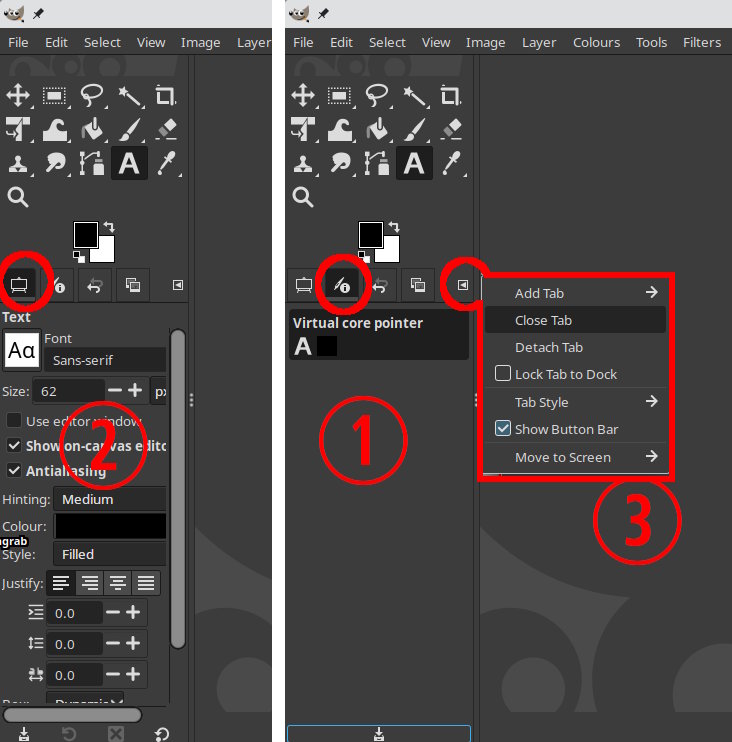The image size is (732, 742).
Task: Toggle the Use editor window checkbox
Action: pos(14,421)
